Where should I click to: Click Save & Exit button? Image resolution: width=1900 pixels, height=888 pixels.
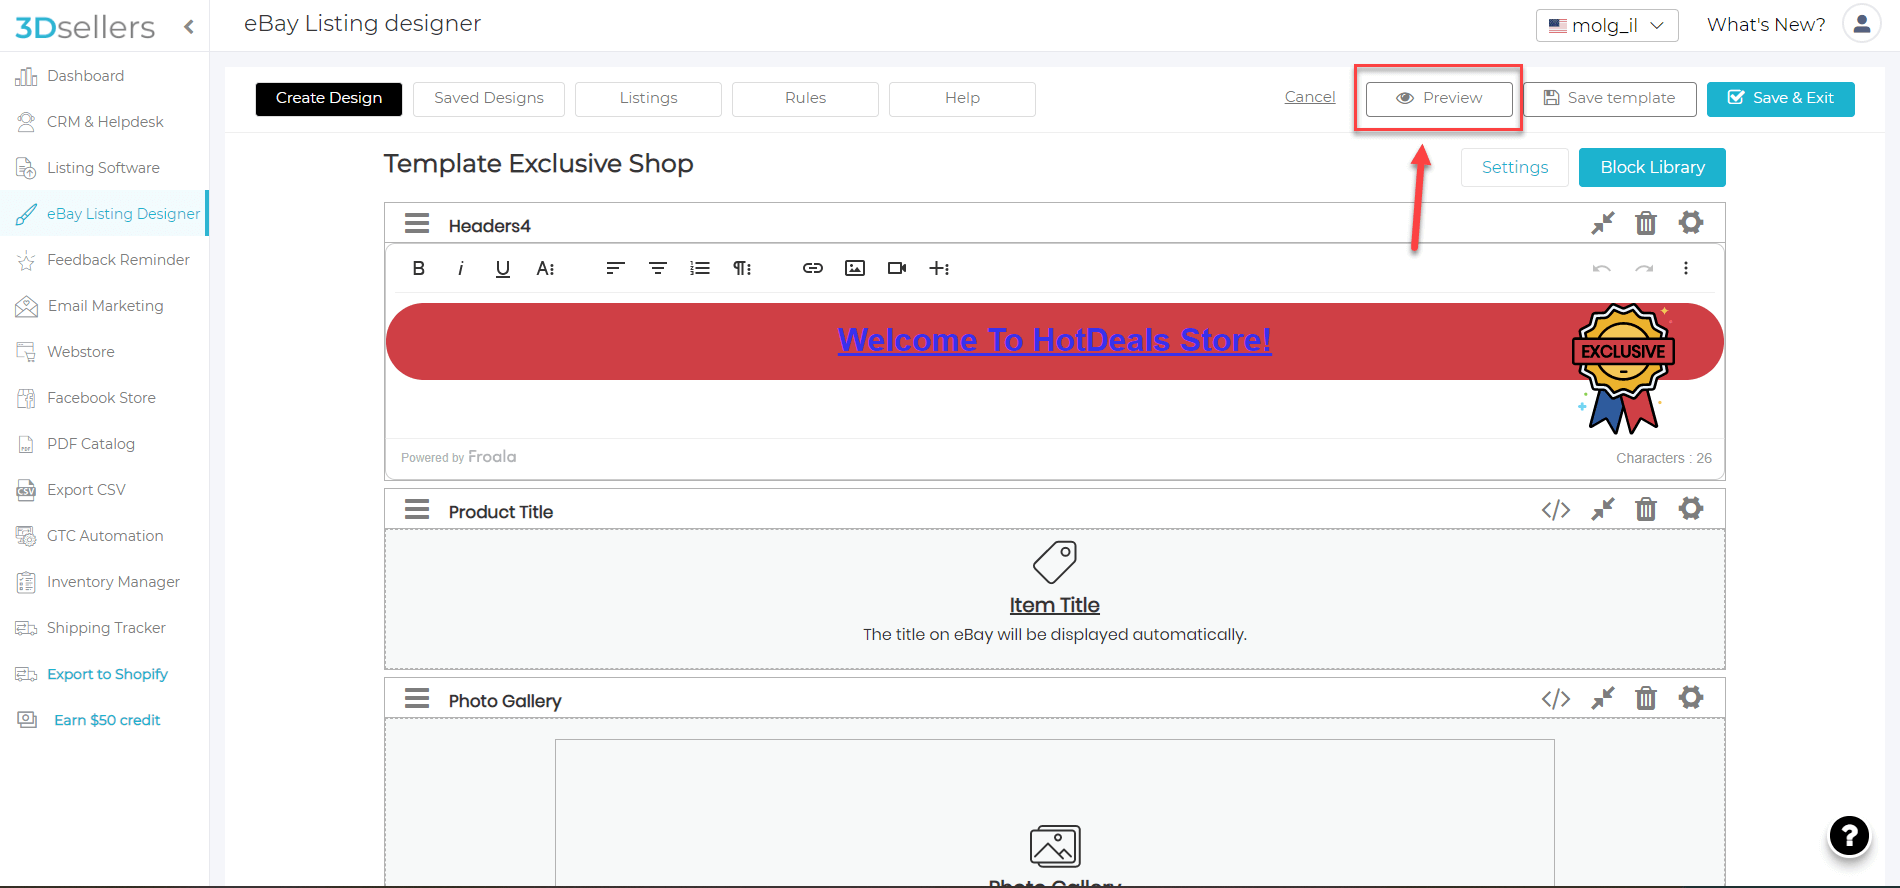1780,99
